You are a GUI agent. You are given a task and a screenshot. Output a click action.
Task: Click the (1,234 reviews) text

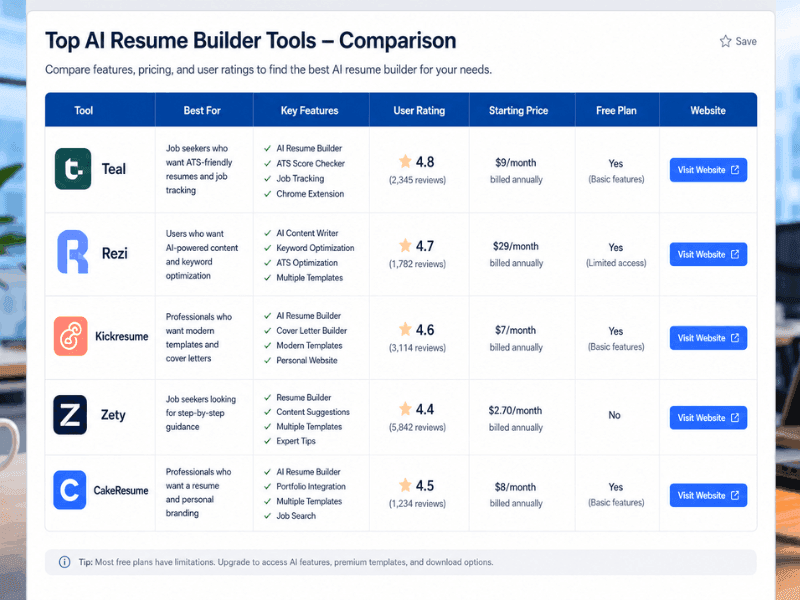pyautogui.click(x=417, y=504)
